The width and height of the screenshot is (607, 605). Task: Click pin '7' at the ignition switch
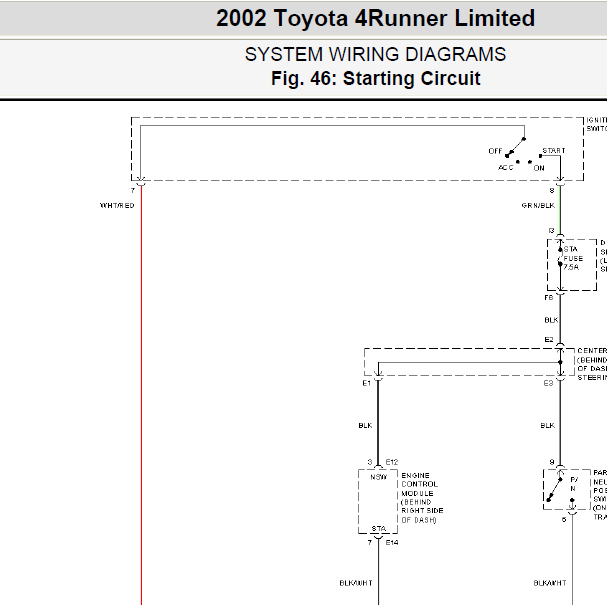tap(133, 190)
